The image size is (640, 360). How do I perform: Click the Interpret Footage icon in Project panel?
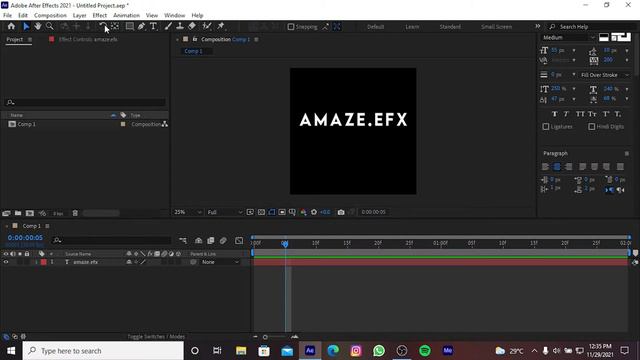[x=6, y=213]
